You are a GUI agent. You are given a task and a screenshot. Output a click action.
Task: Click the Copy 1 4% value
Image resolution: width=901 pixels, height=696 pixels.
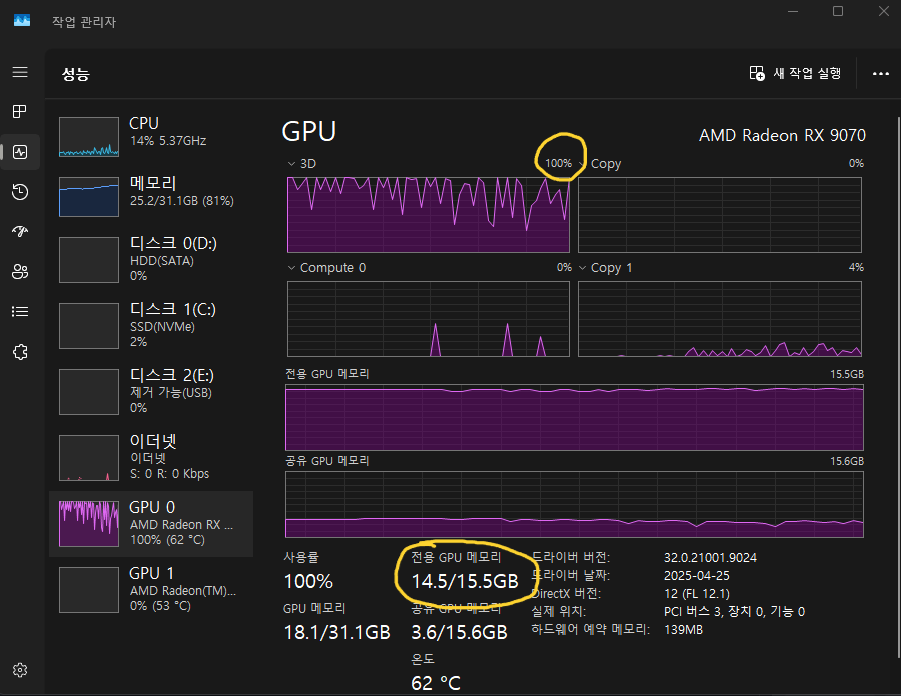click(x=856, y=267)
